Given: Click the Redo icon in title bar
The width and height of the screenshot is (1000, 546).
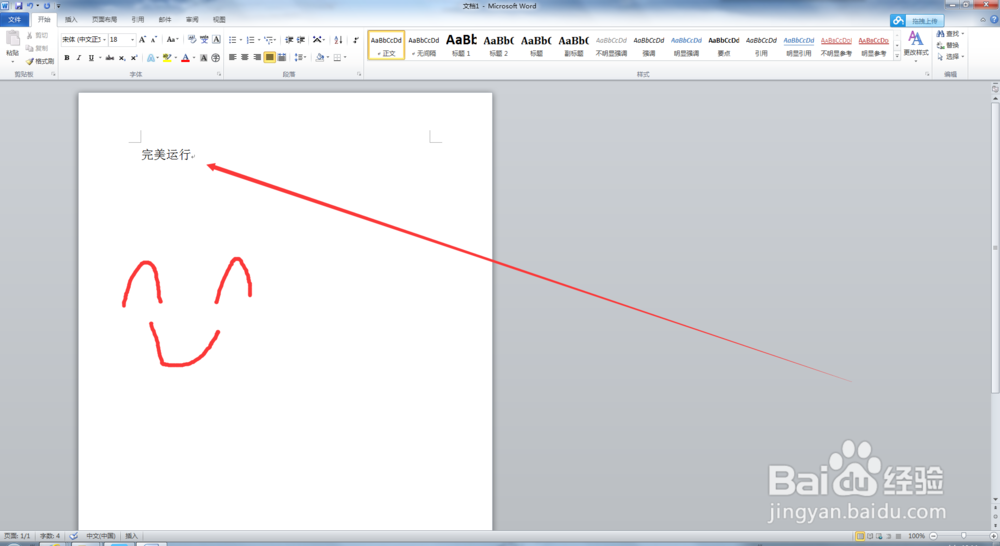Looking at the screenshot, I should pyautogui.click(x=47, y=6).
